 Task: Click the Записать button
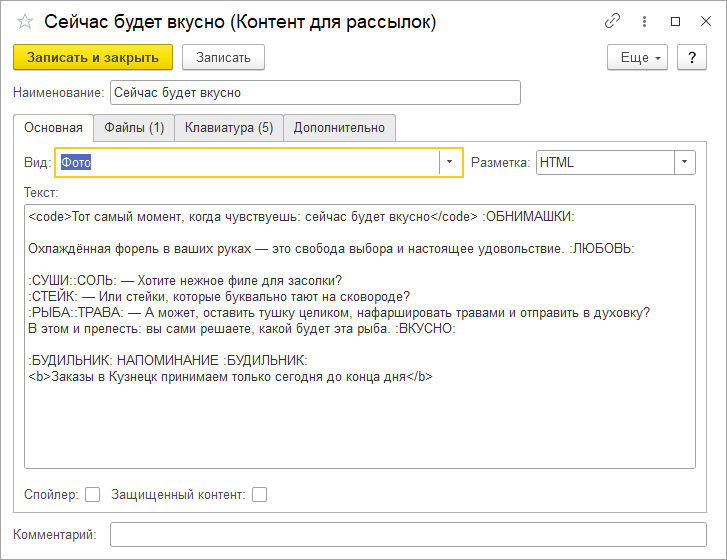pyautogui.click(x=223, y=57)
